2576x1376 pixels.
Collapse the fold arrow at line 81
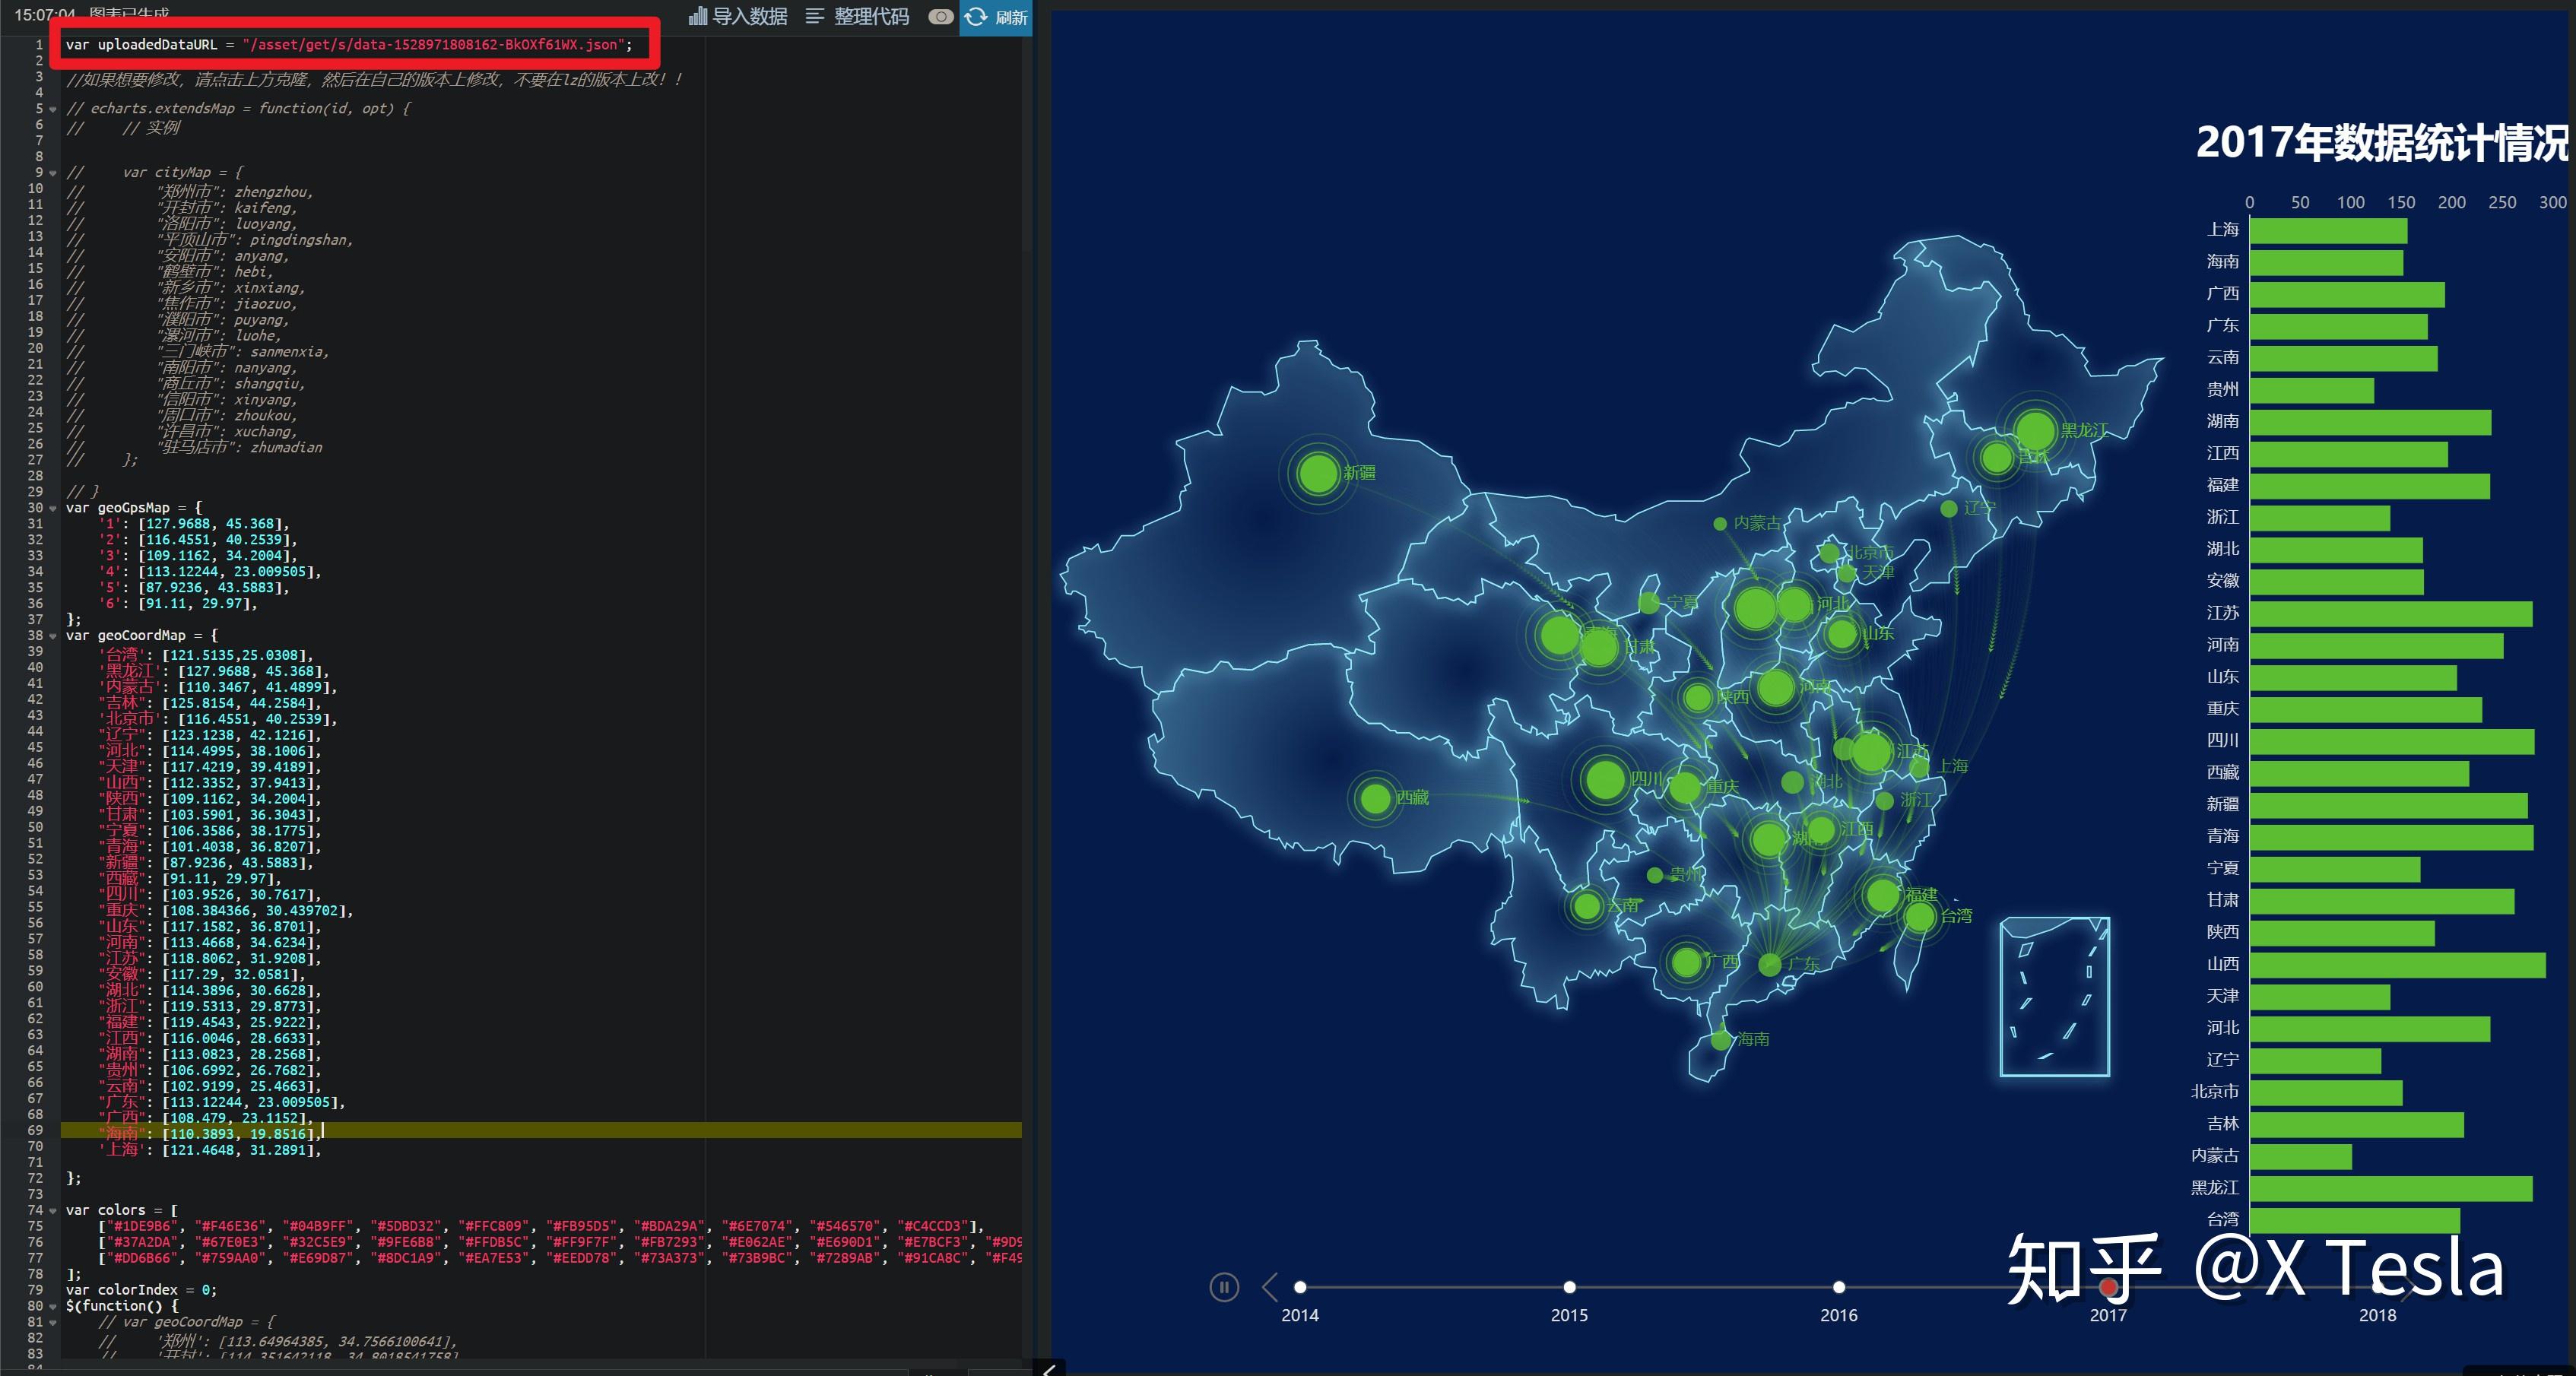pyautogui.click(x=53, y=1322)
